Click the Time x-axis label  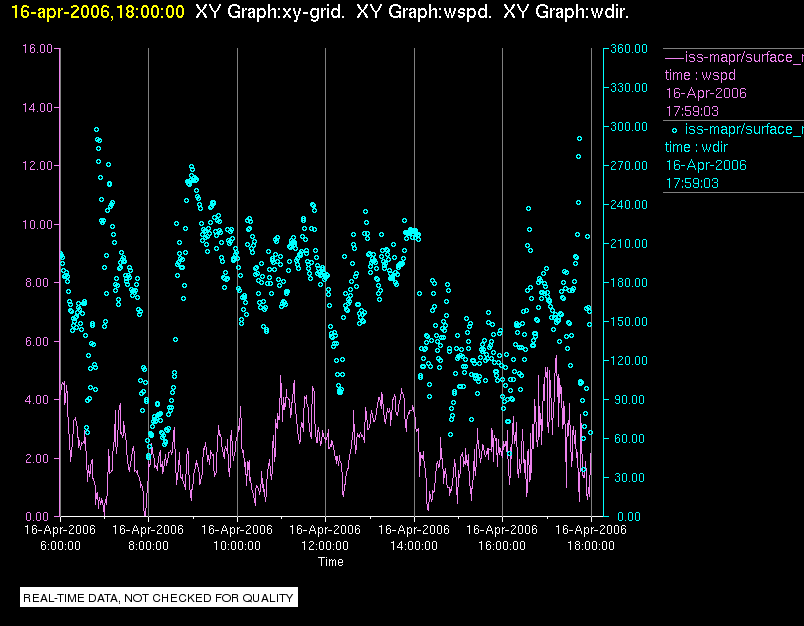pos(331,562)
